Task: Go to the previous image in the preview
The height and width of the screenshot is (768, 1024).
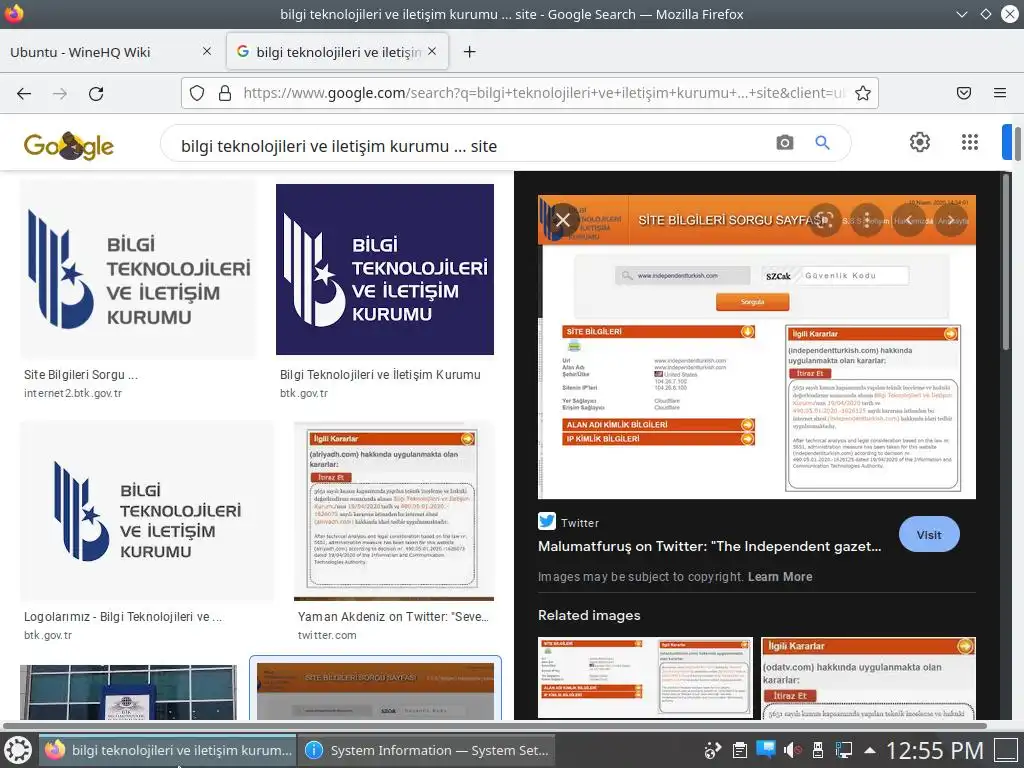Action: tap(909, 220)
